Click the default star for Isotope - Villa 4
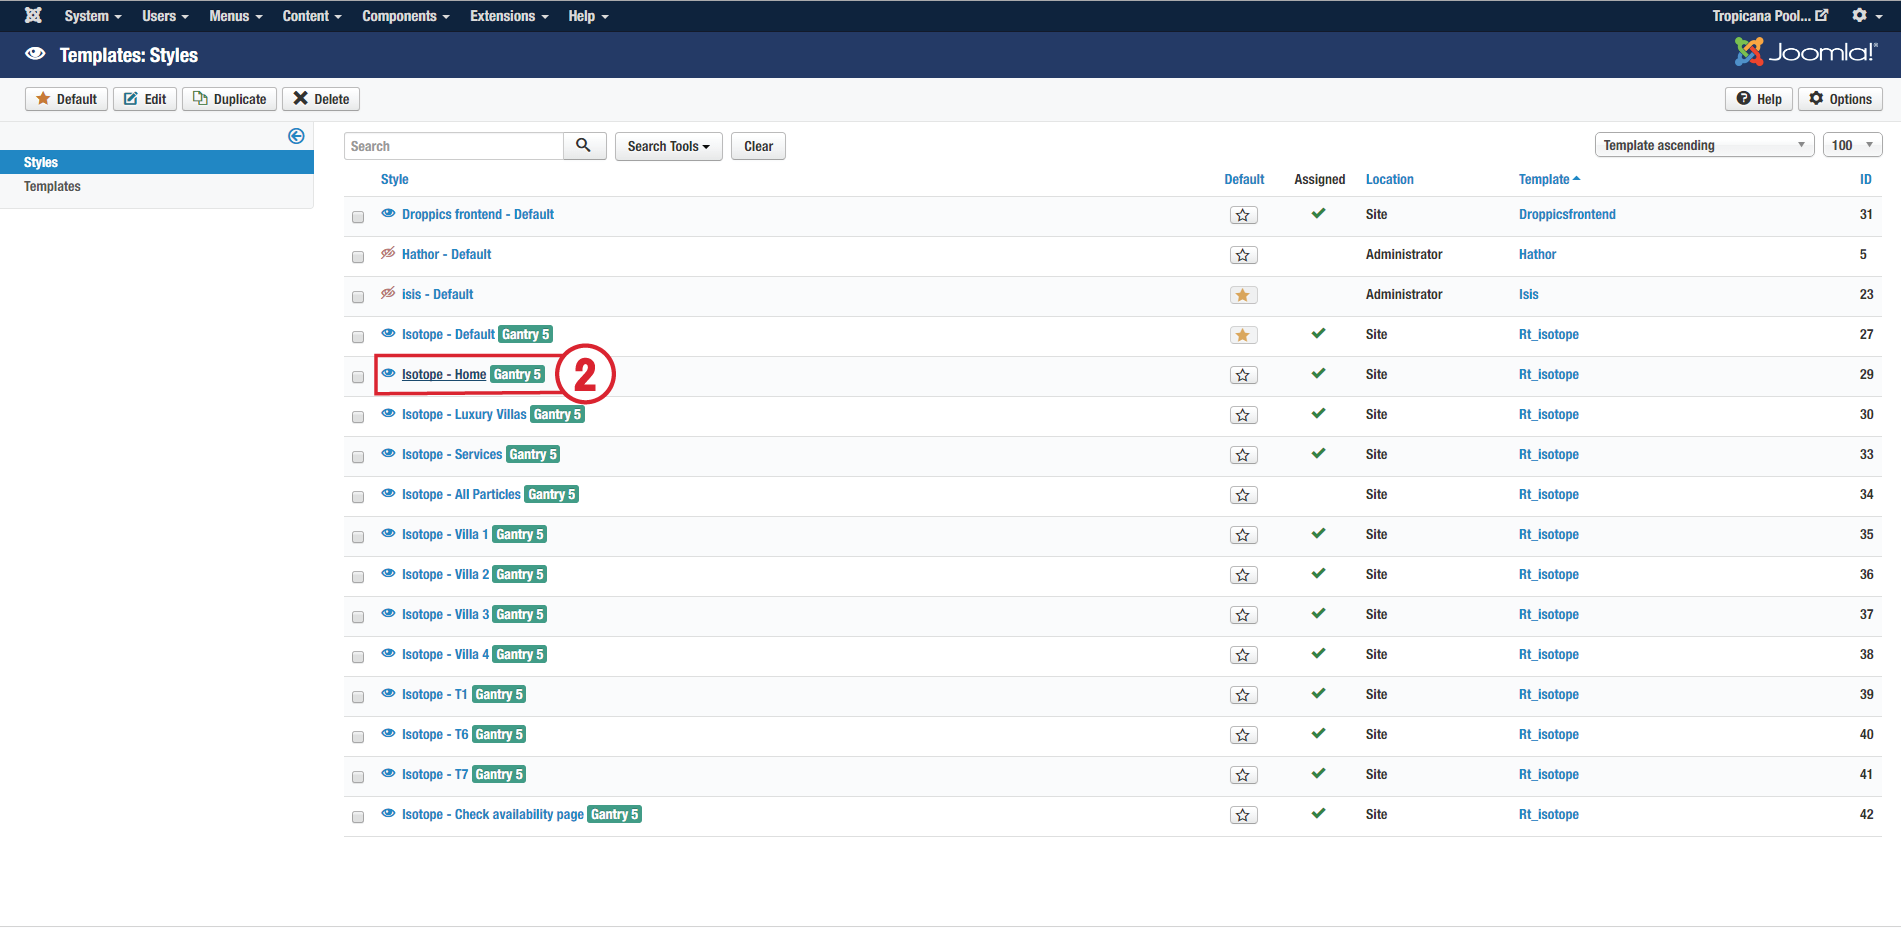The width and height of the screenshot is (1901, 928). click(1243, 655)
